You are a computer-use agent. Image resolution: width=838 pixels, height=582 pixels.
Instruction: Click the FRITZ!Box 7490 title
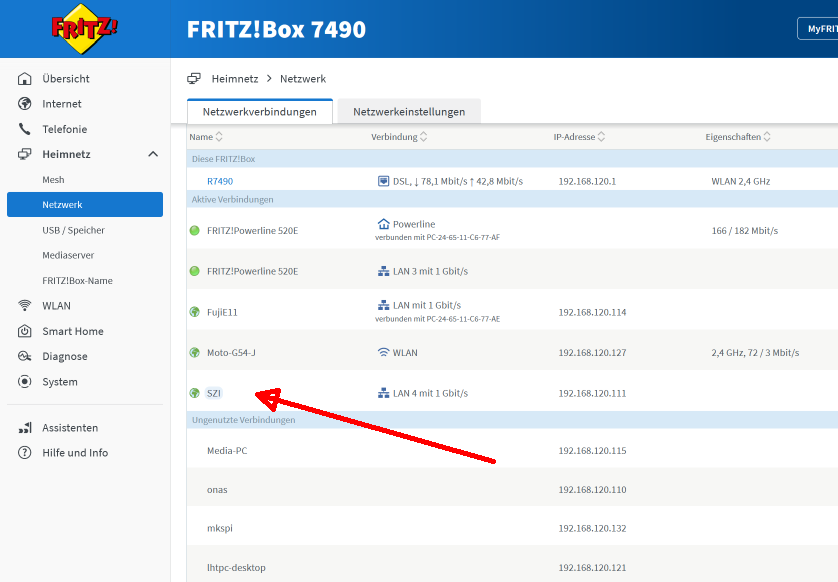[x=276, y=29]
